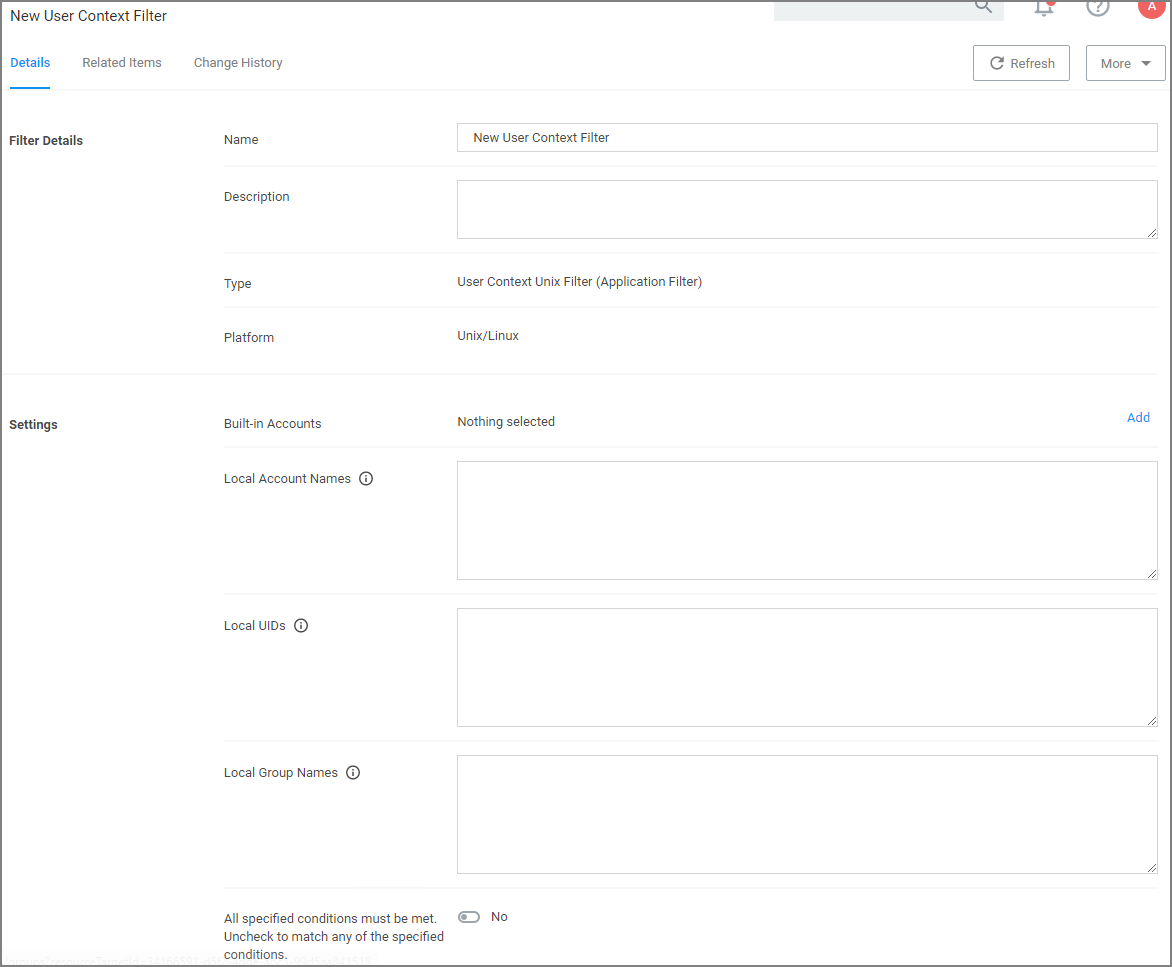Click the 'Built-in Accounts' label
The height and width of the screenshot is (967, 1172).
pyautogui.click(x=272, y=424)
